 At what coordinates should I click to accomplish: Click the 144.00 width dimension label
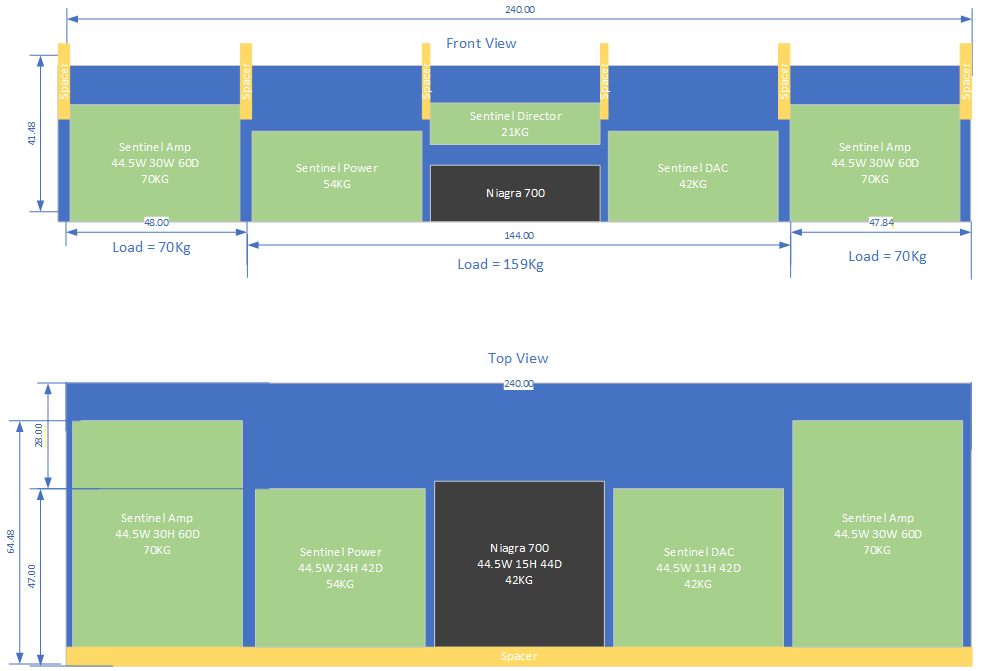point(519,235)
